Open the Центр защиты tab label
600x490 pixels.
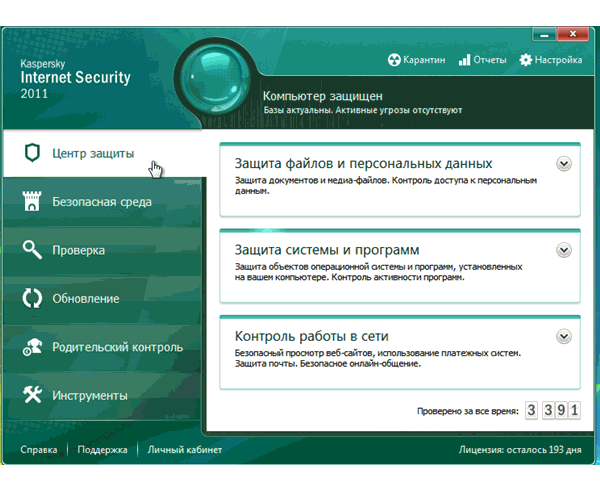pos(93,153)
